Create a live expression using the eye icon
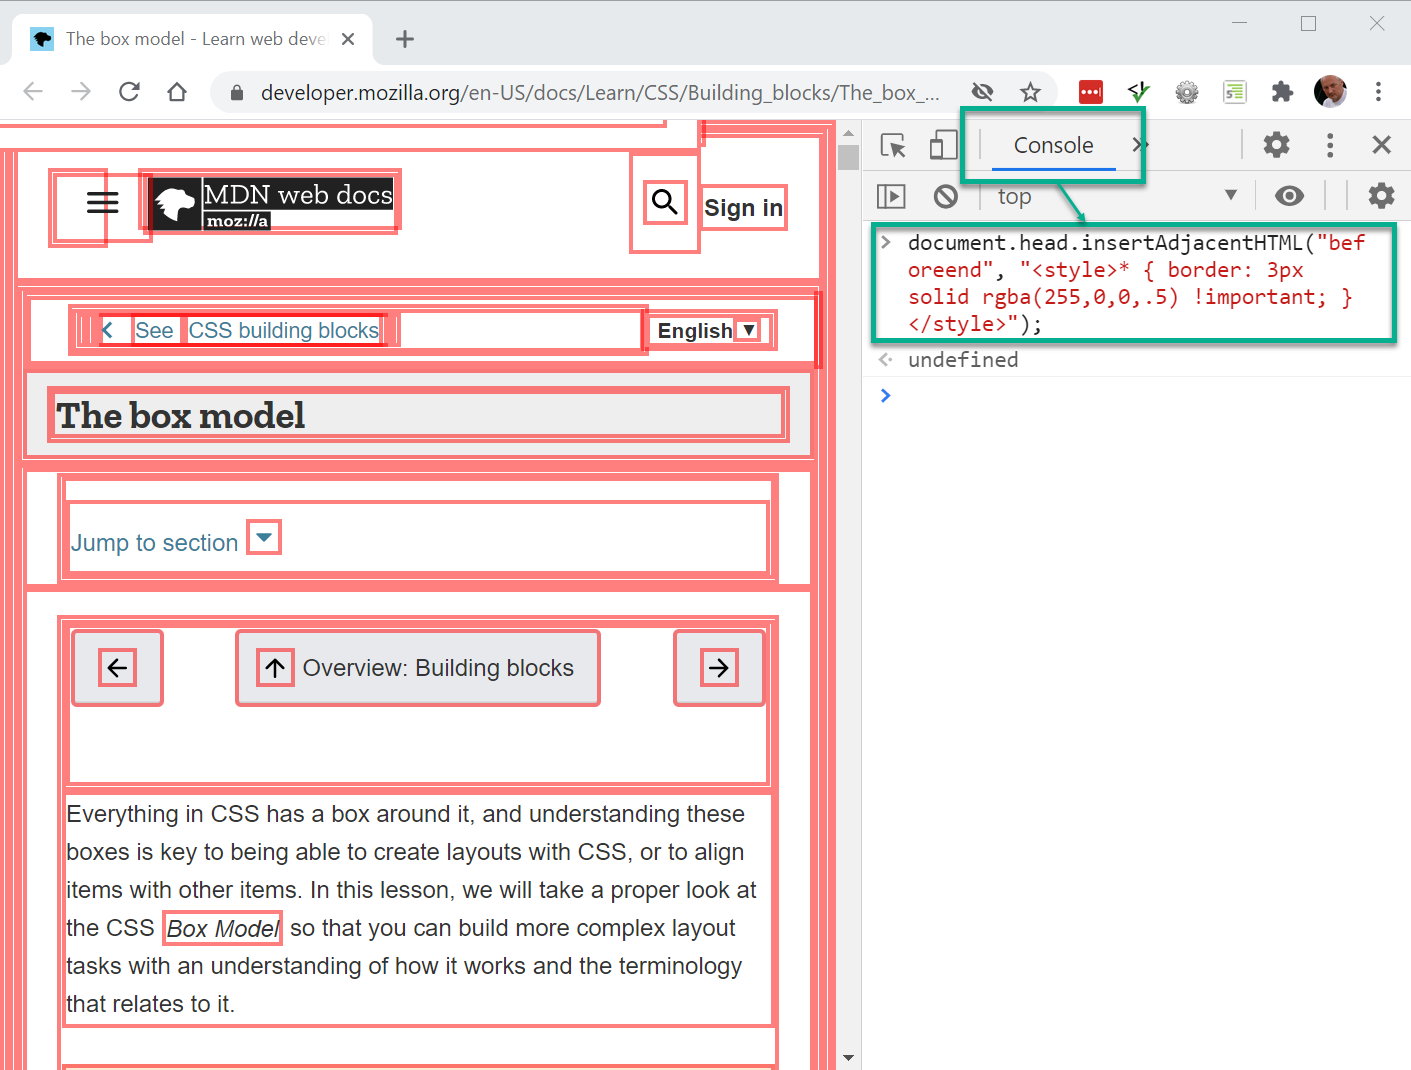 point(1289,196)
